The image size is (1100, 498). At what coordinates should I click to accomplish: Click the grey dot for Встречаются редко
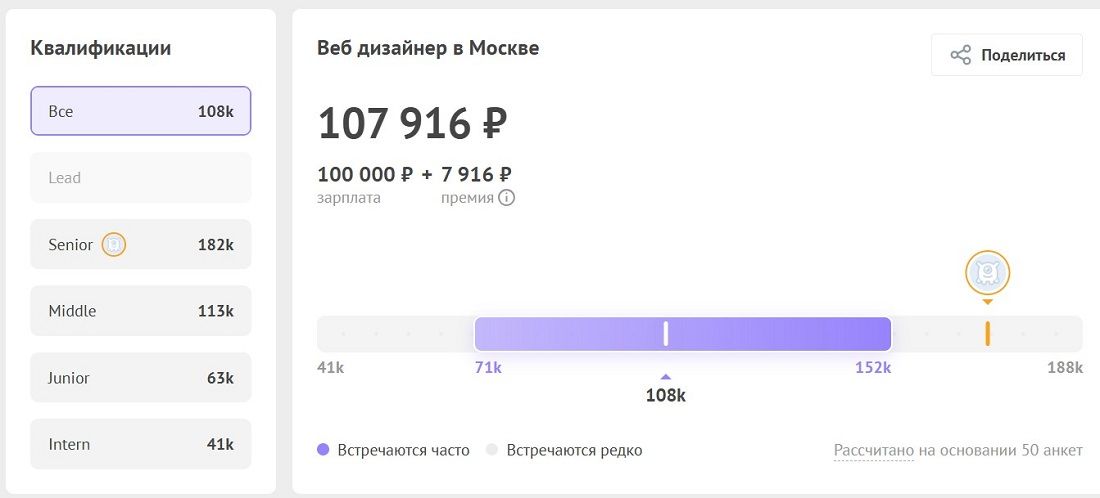click(x=492, y=450)
